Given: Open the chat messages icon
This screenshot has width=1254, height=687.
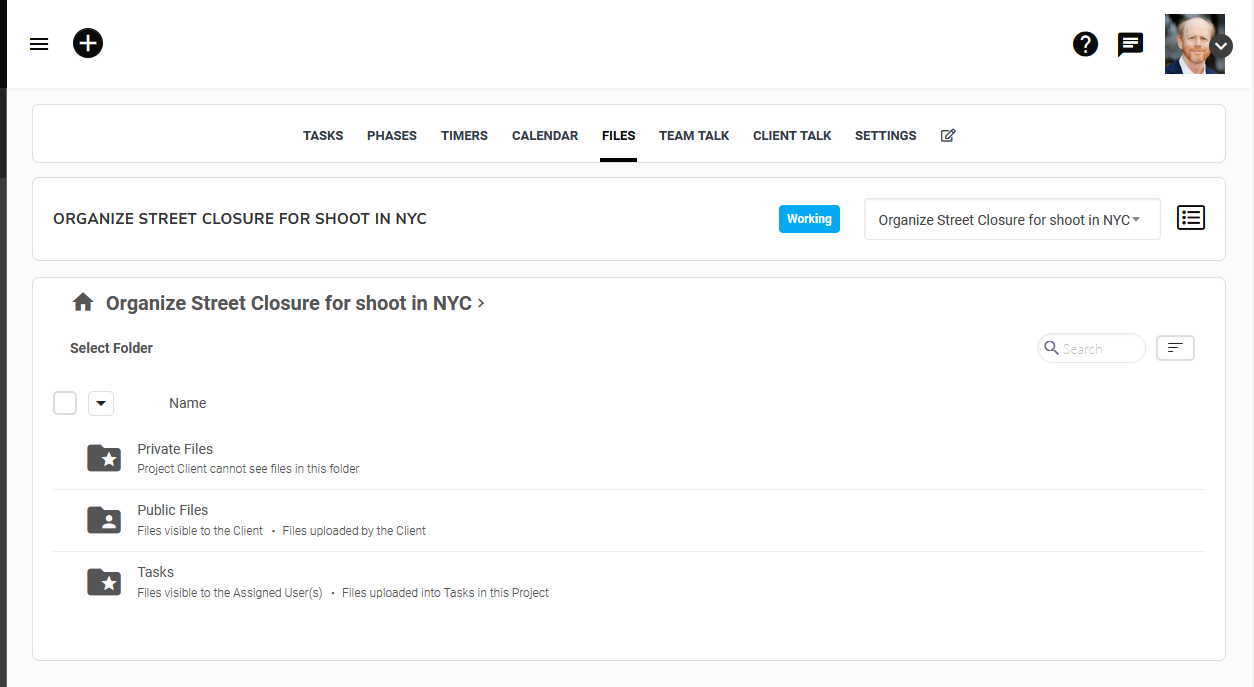Looking at the screenshot, I should pyautogui.click(x=1130, y=45).
